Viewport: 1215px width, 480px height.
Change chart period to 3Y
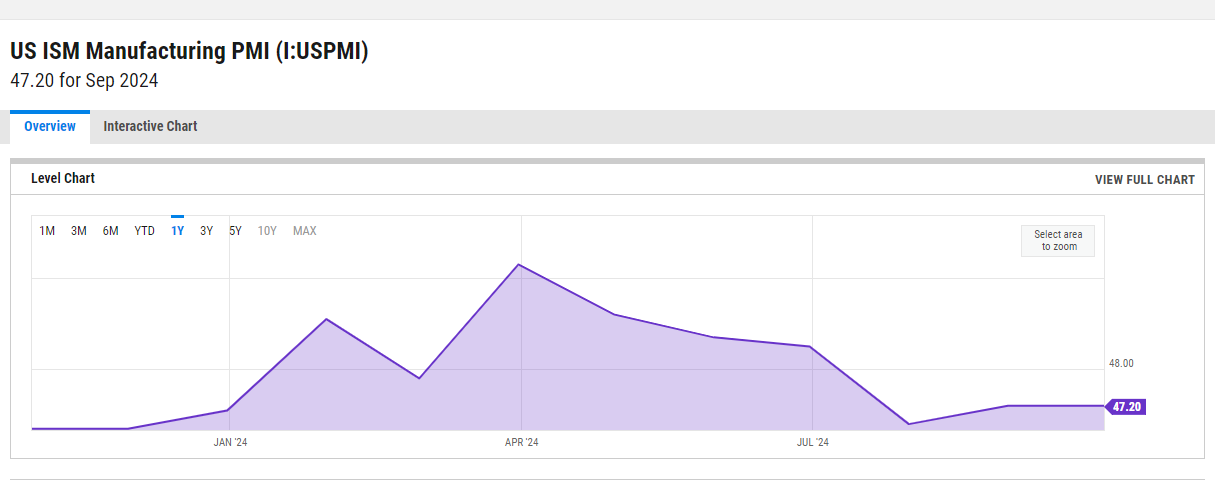coord(206,231)
